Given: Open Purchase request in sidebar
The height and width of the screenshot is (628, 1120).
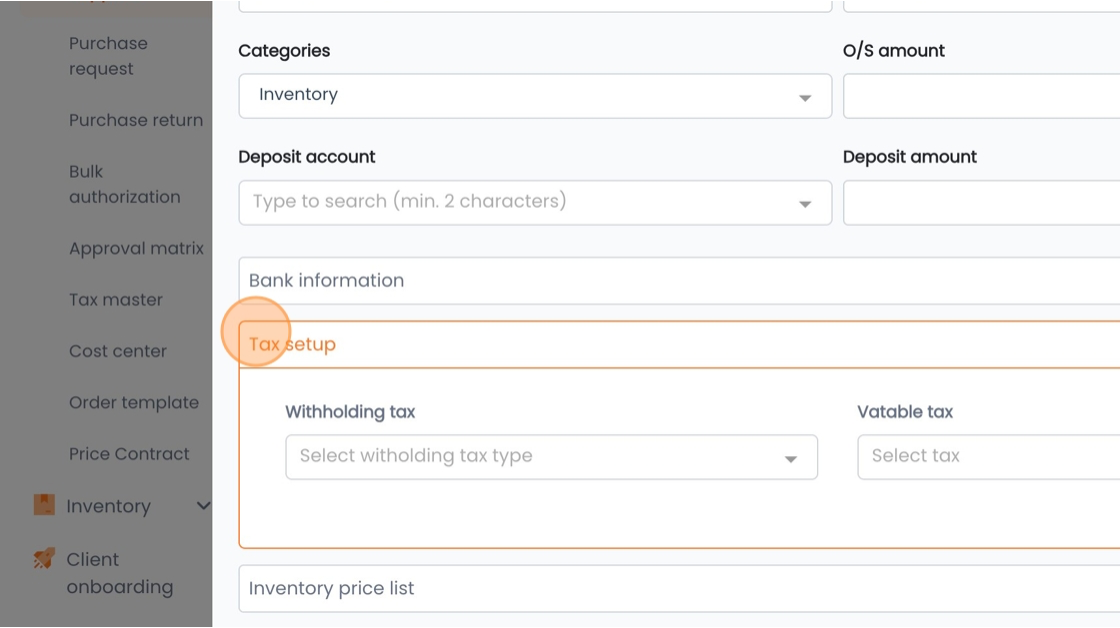Looking at the screenshot, I should (108, 56).
